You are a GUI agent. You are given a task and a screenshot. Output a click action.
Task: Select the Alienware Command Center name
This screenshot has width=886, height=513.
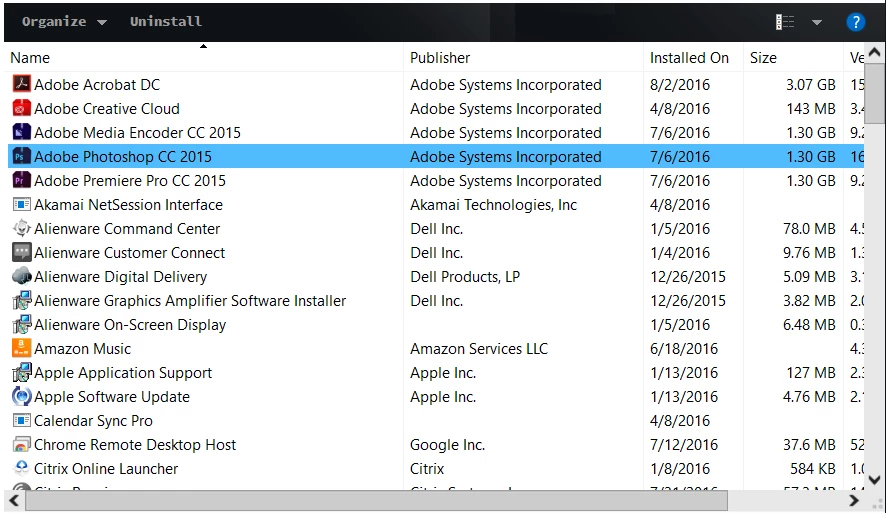127,229
